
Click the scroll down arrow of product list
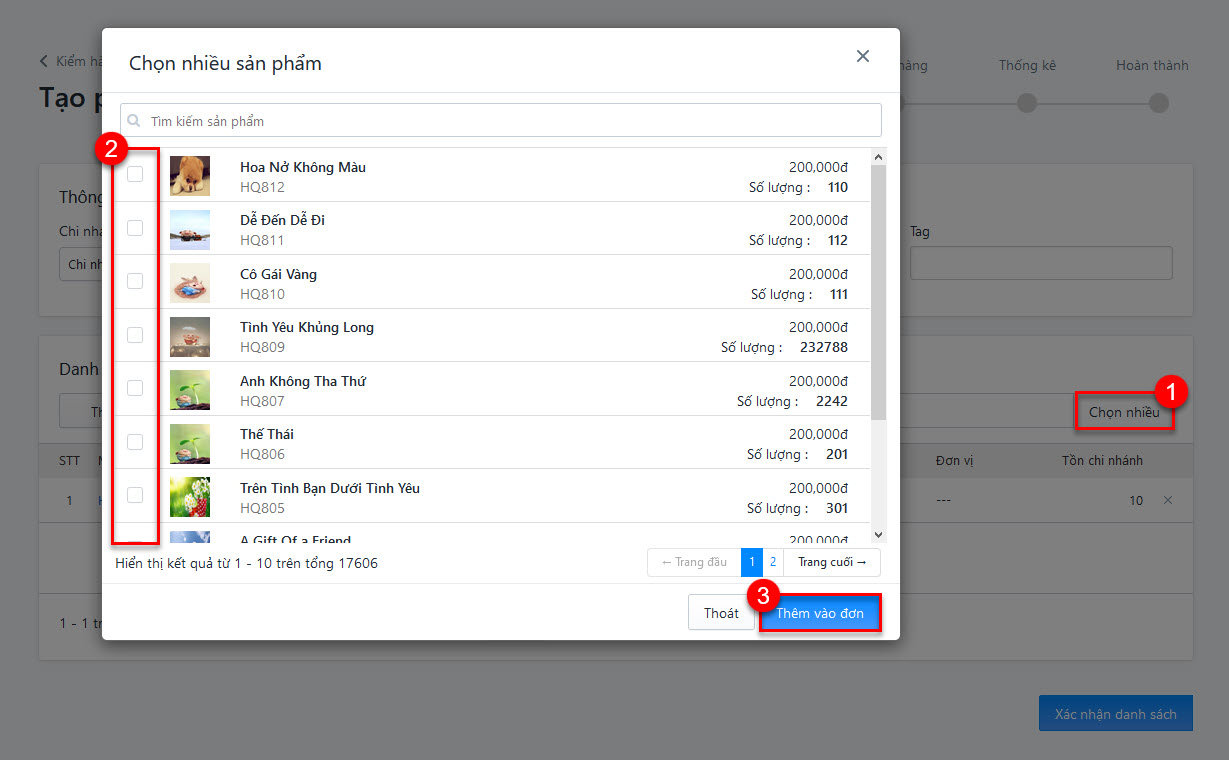point(878,536)
